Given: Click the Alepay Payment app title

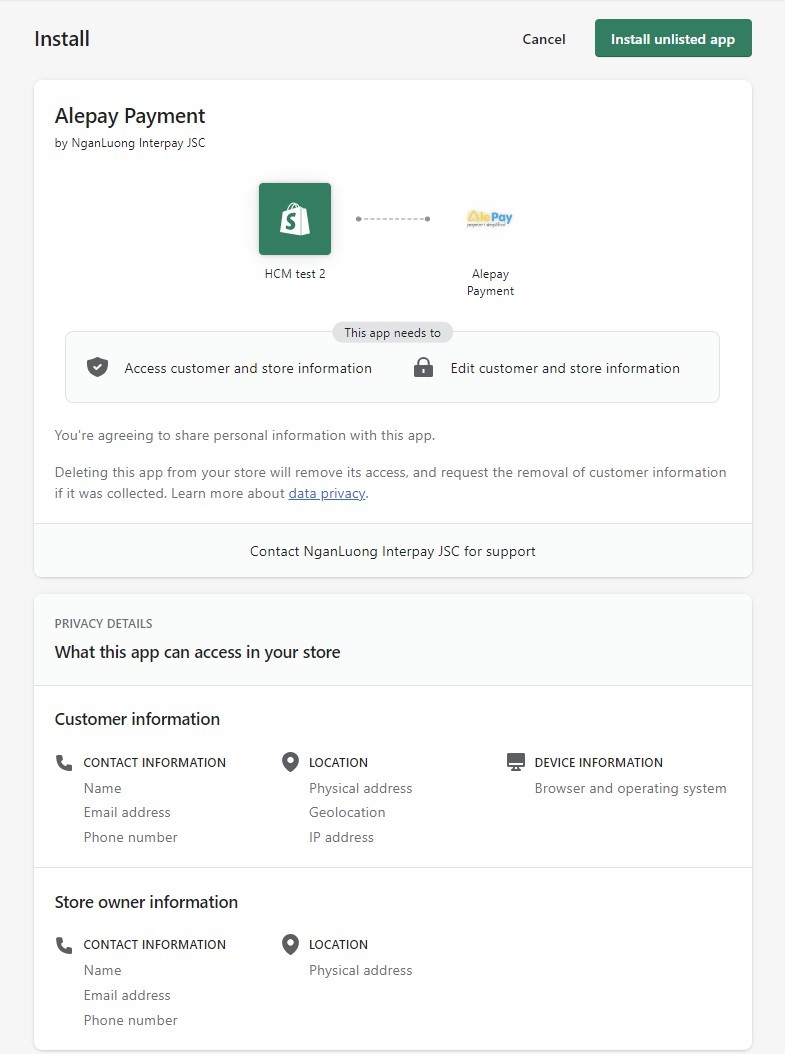Looking at the screenshot, I should (130, 116).
